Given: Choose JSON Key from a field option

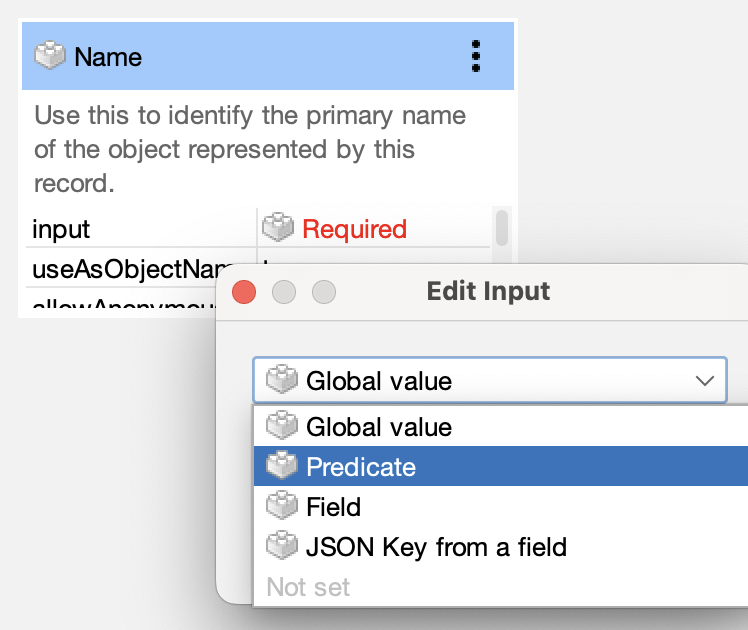Looking at the screenshot, I should click(500, 547).
